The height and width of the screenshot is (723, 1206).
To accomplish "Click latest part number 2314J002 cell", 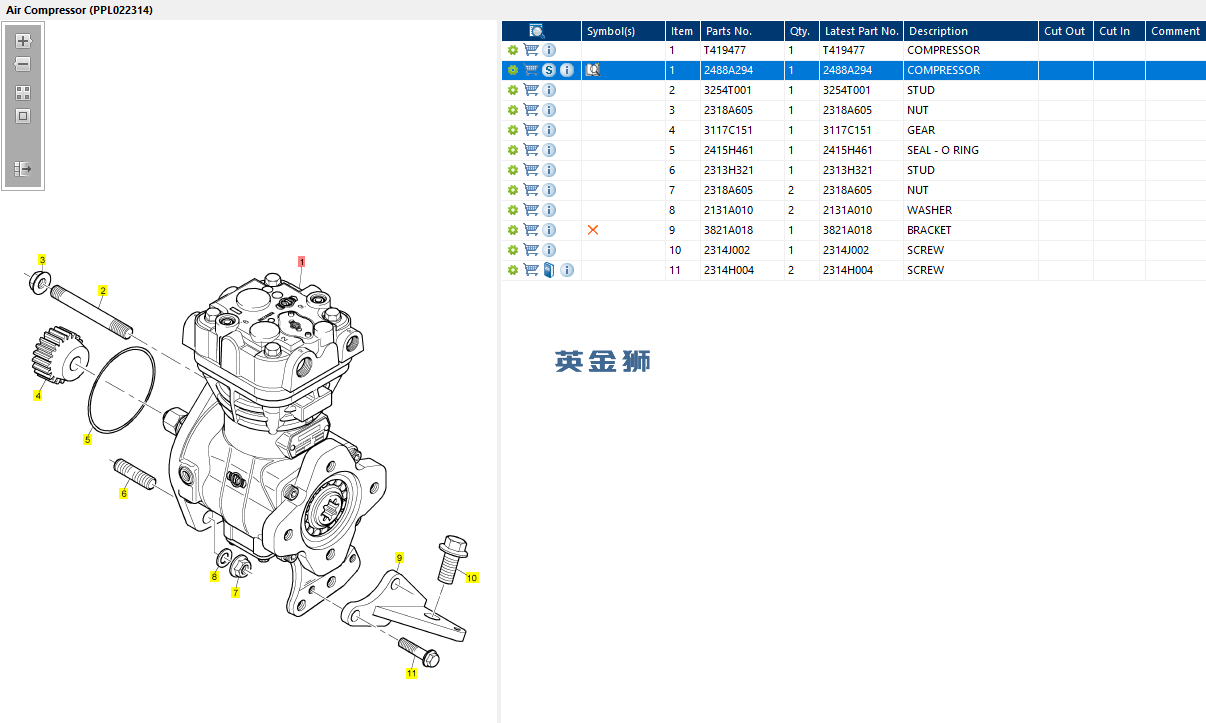I will point(862,250).
